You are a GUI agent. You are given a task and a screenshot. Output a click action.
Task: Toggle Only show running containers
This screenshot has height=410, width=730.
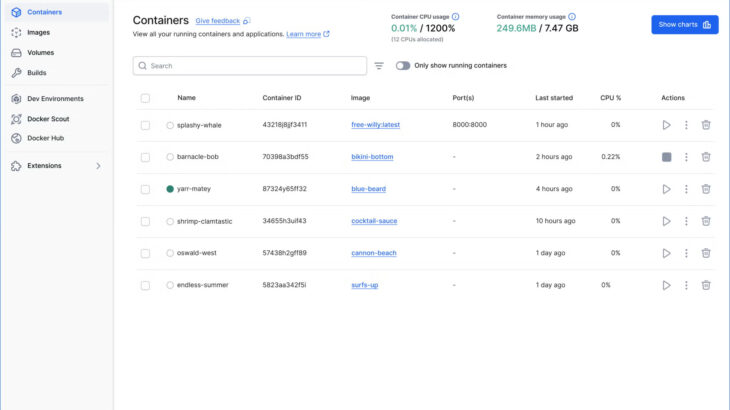403,66
